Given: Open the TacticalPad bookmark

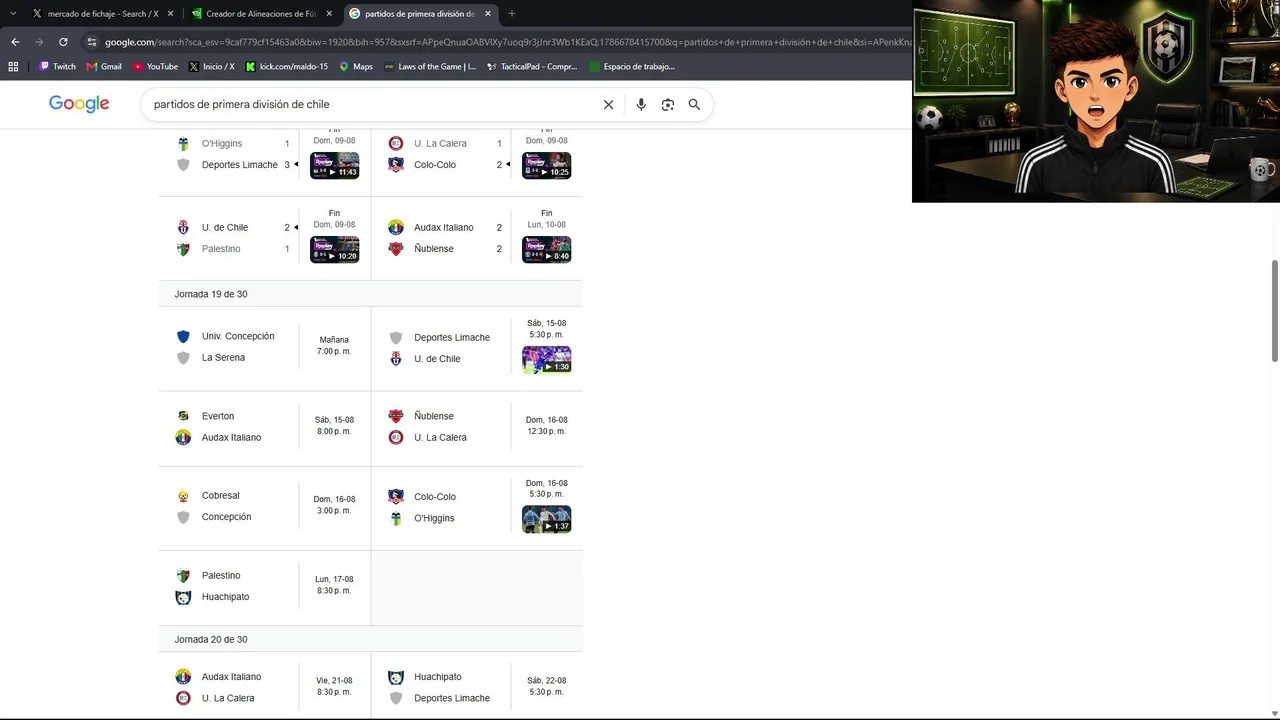Looking at the screenshot, I should coord(532,67).
